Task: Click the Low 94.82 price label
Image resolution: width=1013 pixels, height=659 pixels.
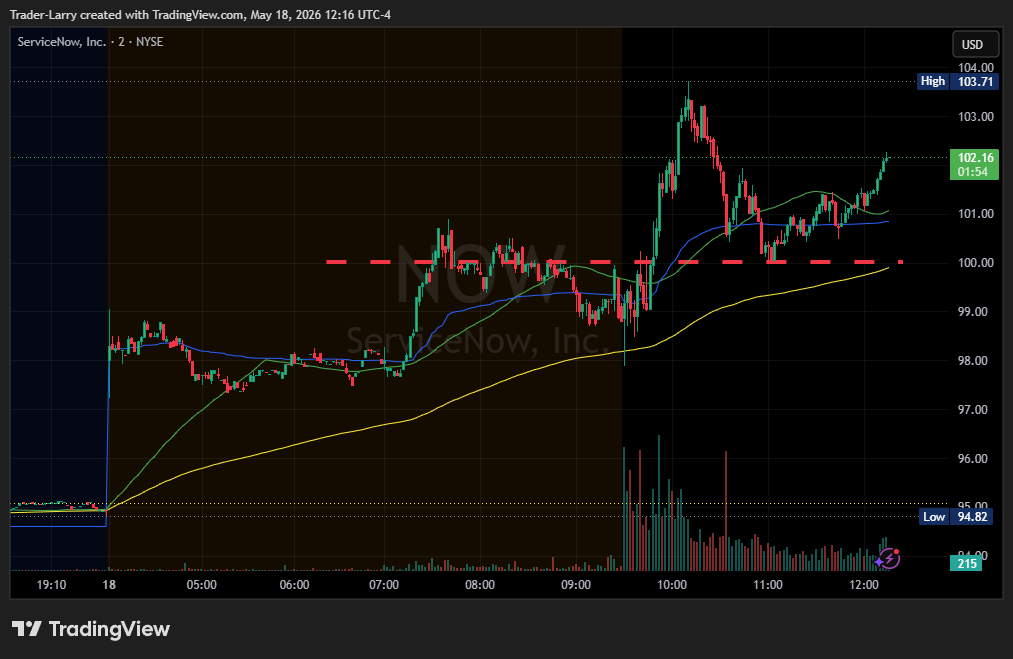Action: 957,516
